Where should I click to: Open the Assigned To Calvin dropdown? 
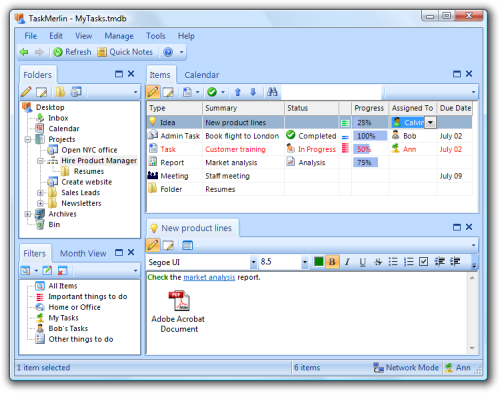(x=430, y=123)
